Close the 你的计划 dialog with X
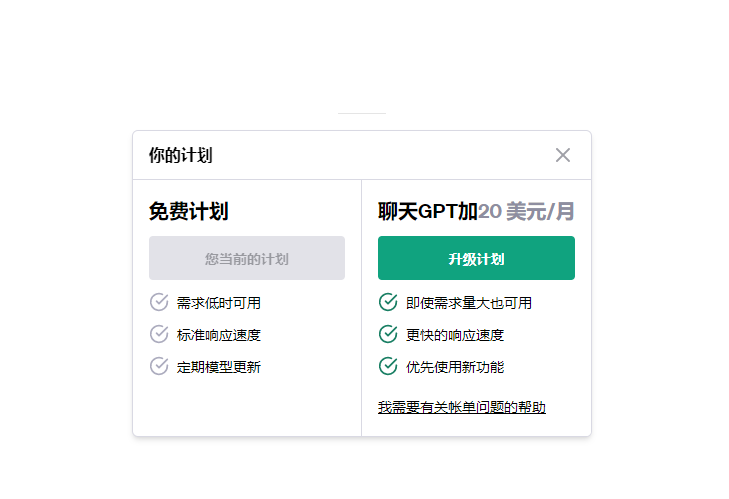 pyautogui.click(x=563, y=155)
